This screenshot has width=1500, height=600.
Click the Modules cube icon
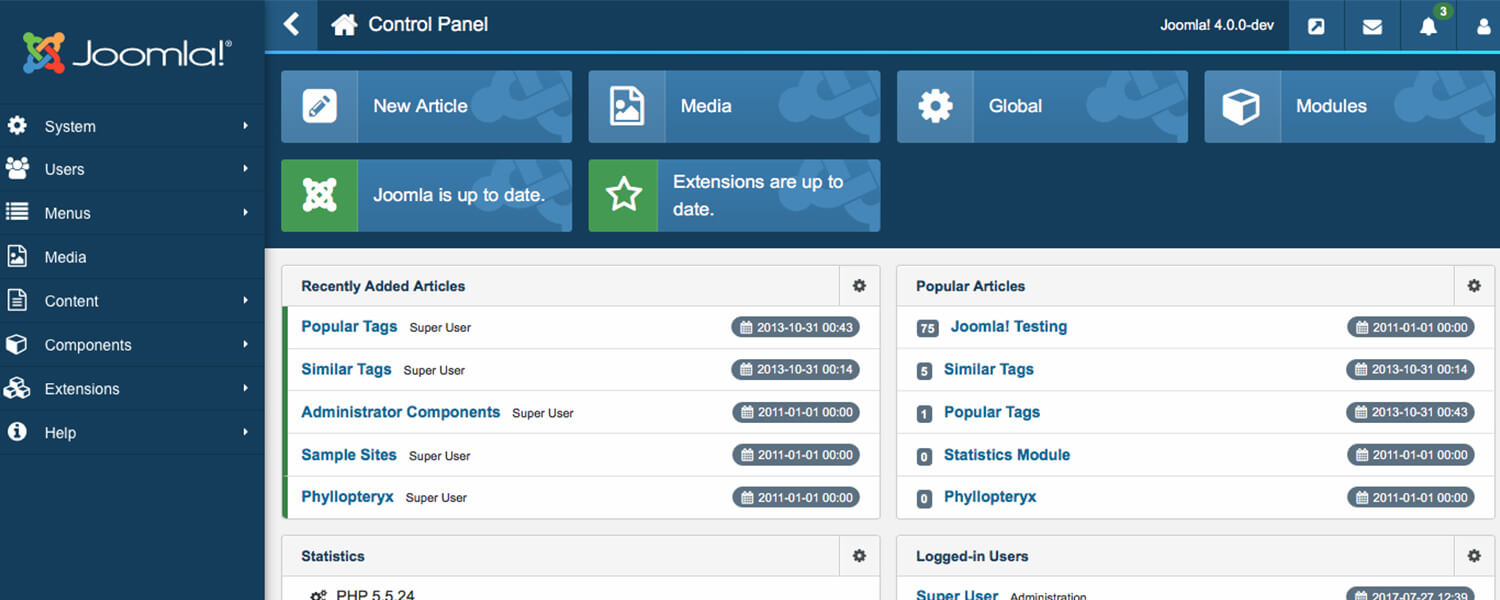(x=1242, y=106)
